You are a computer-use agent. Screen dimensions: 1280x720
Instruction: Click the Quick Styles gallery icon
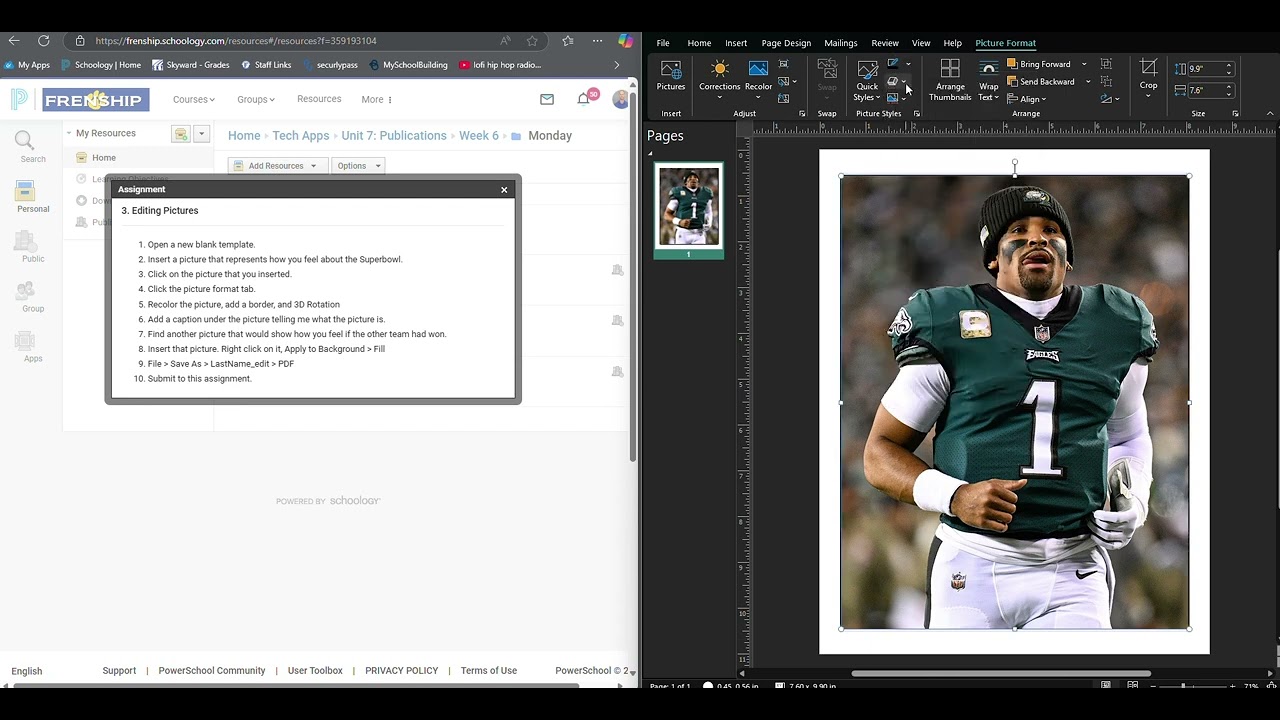click(867, 70)
